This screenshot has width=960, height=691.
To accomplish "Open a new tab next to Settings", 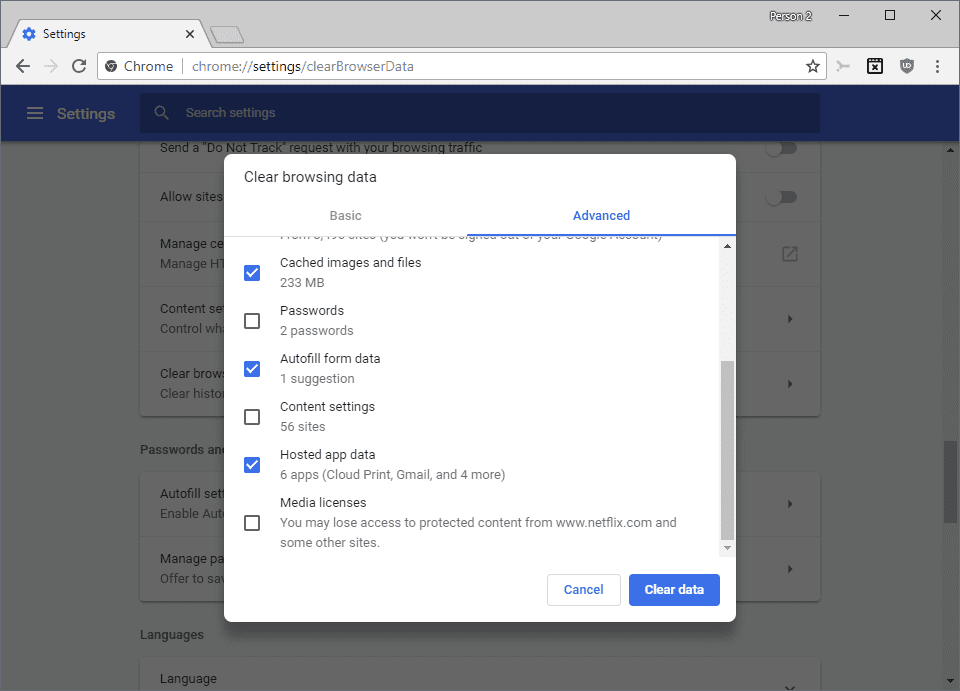I will 227,35.
